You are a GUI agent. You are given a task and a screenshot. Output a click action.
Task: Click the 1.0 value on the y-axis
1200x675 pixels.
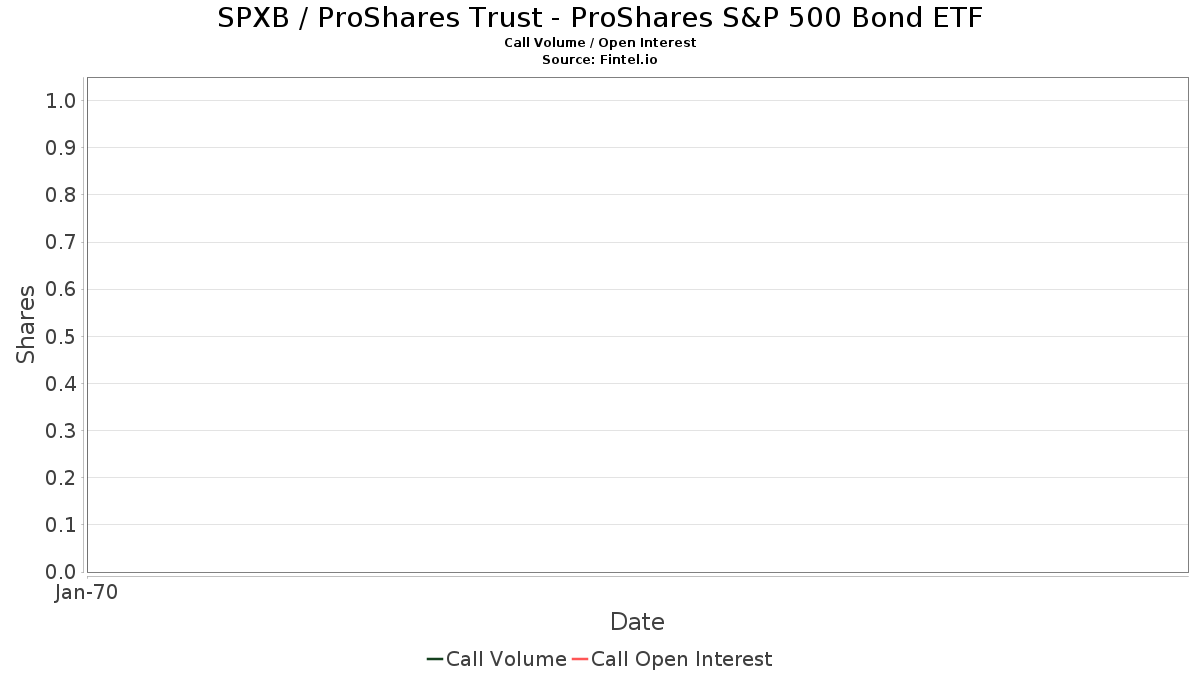(x=61, y=100)
